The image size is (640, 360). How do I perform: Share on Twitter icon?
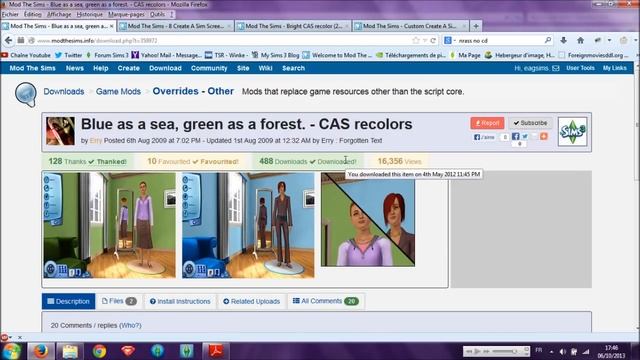pos(525,136)
